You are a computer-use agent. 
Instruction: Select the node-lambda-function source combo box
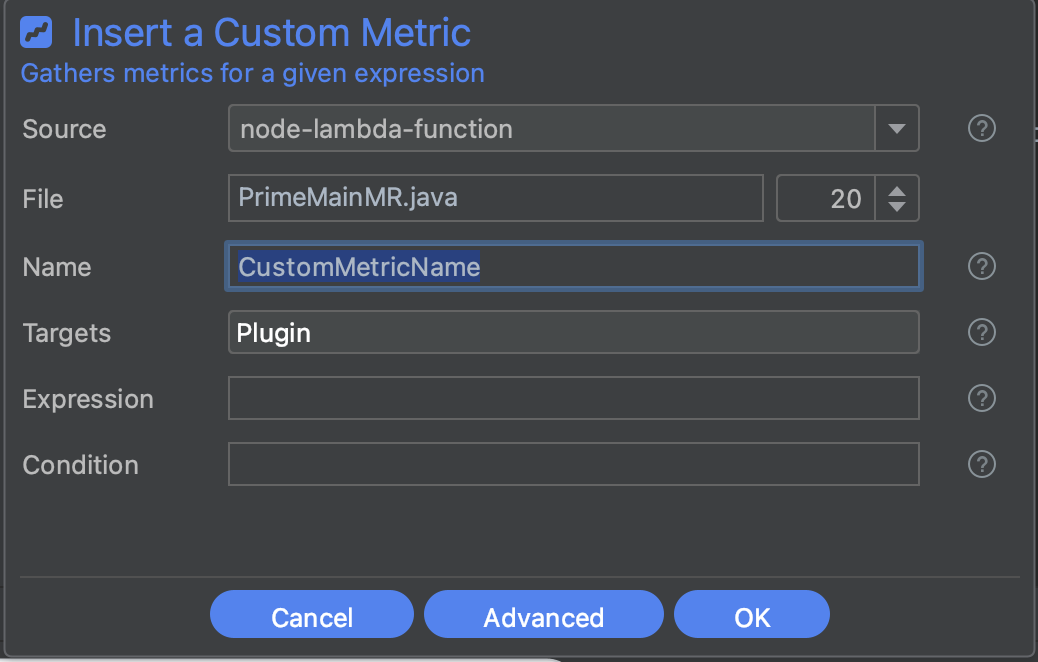[551, 129]
